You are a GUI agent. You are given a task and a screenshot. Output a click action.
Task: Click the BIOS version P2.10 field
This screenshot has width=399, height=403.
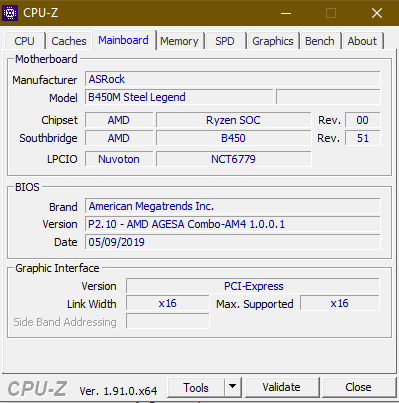coord(232,224)
